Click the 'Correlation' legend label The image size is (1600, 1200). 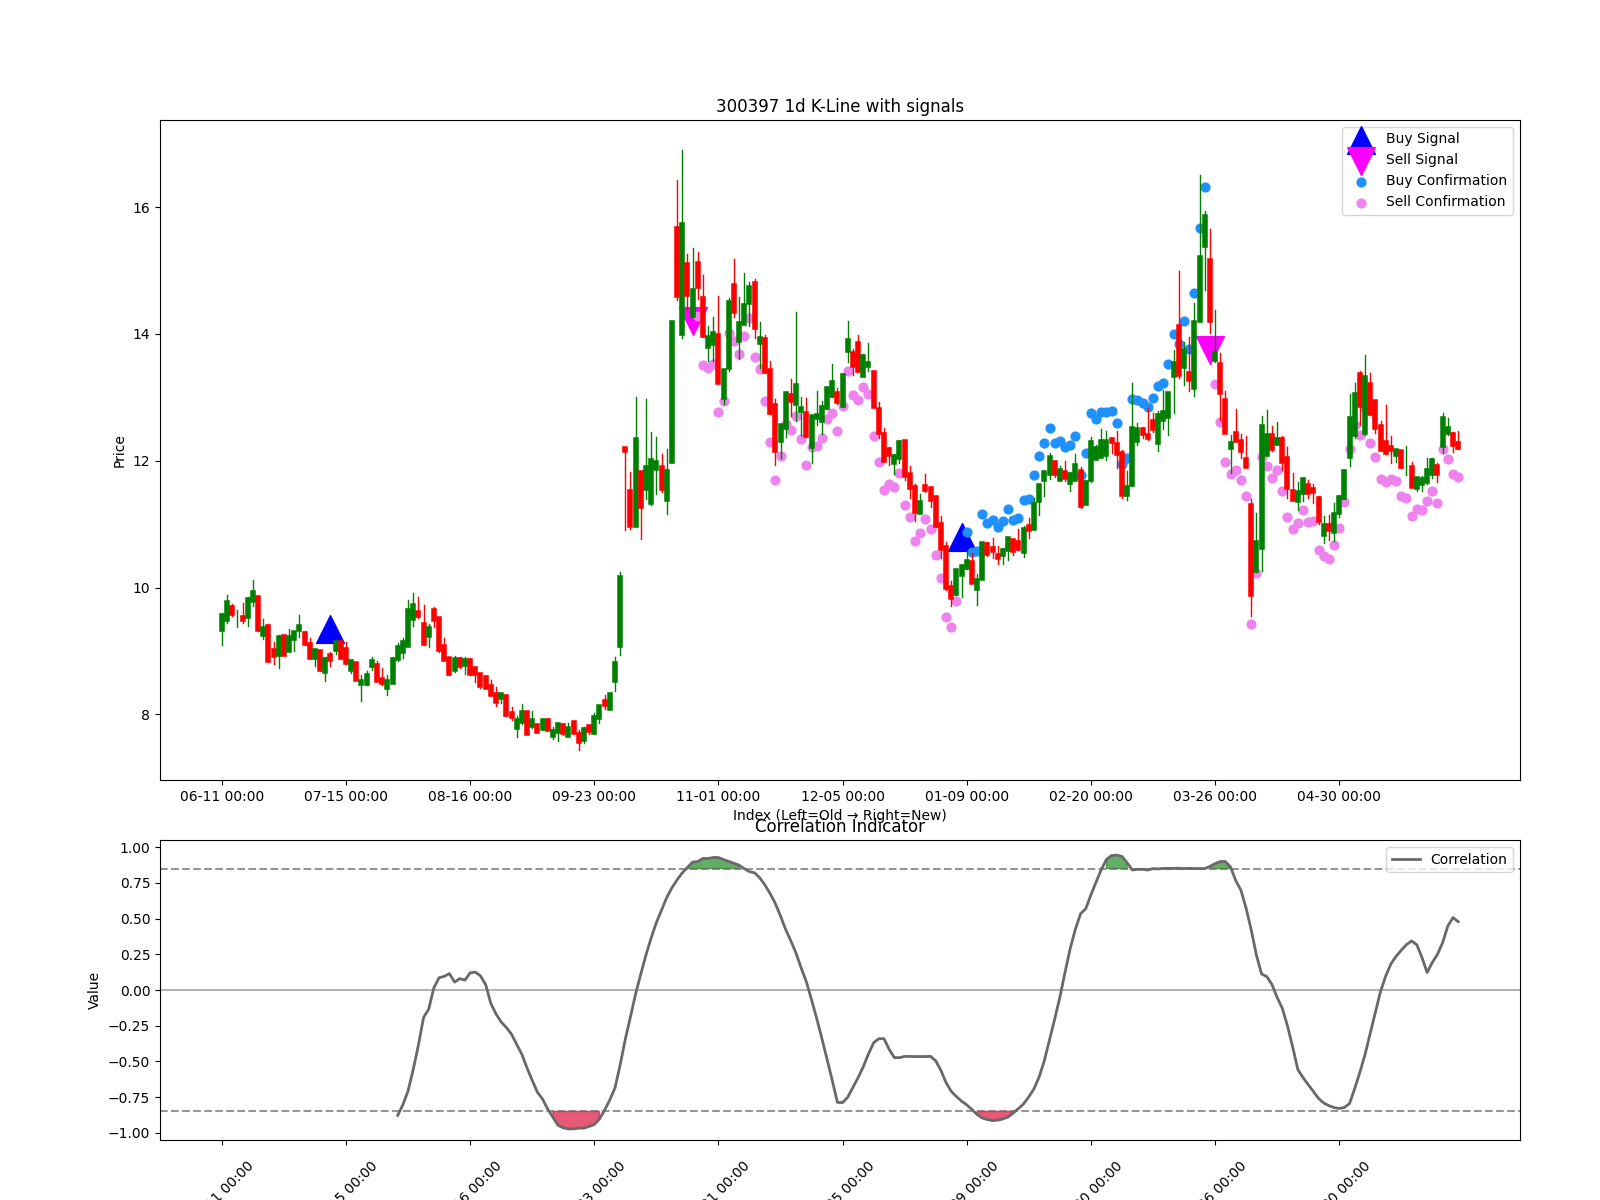click(x=1468, y=860)
